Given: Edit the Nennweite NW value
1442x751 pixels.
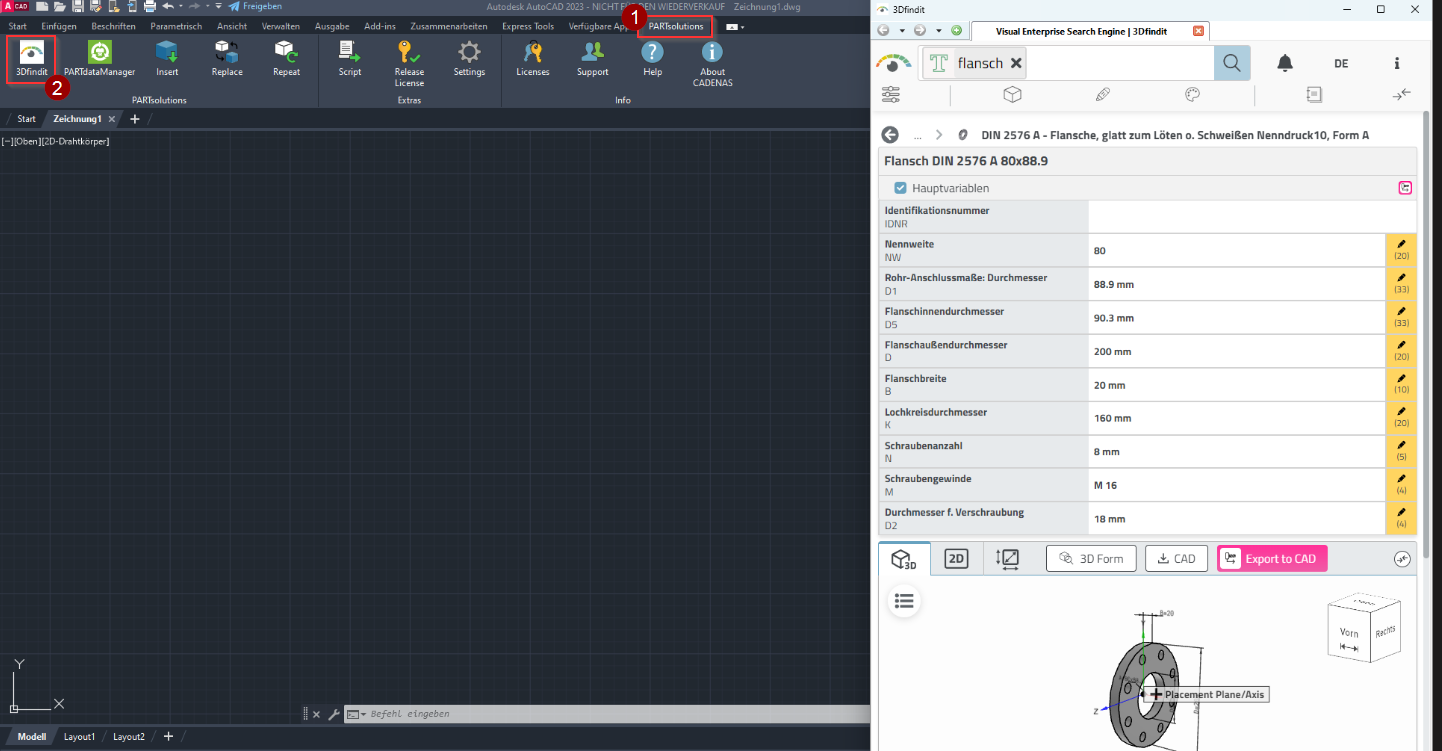Looking at the screenshot, I should click(x=1401, y=250).
